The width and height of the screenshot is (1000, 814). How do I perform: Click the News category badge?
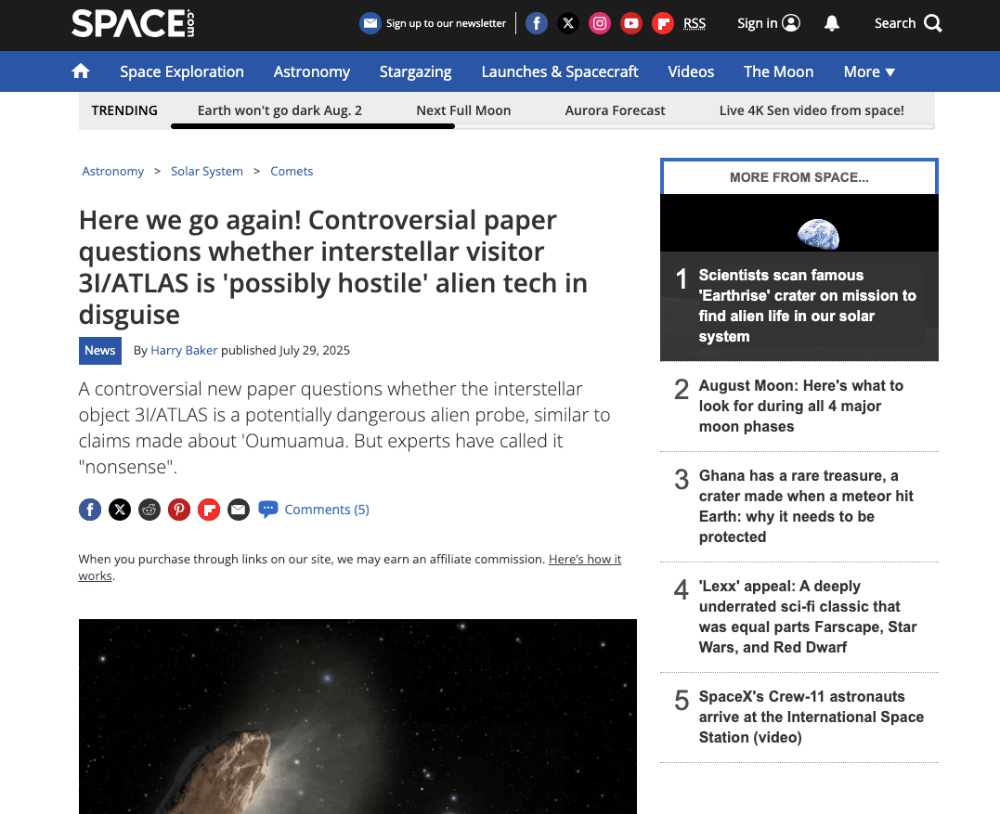point(100,350)
